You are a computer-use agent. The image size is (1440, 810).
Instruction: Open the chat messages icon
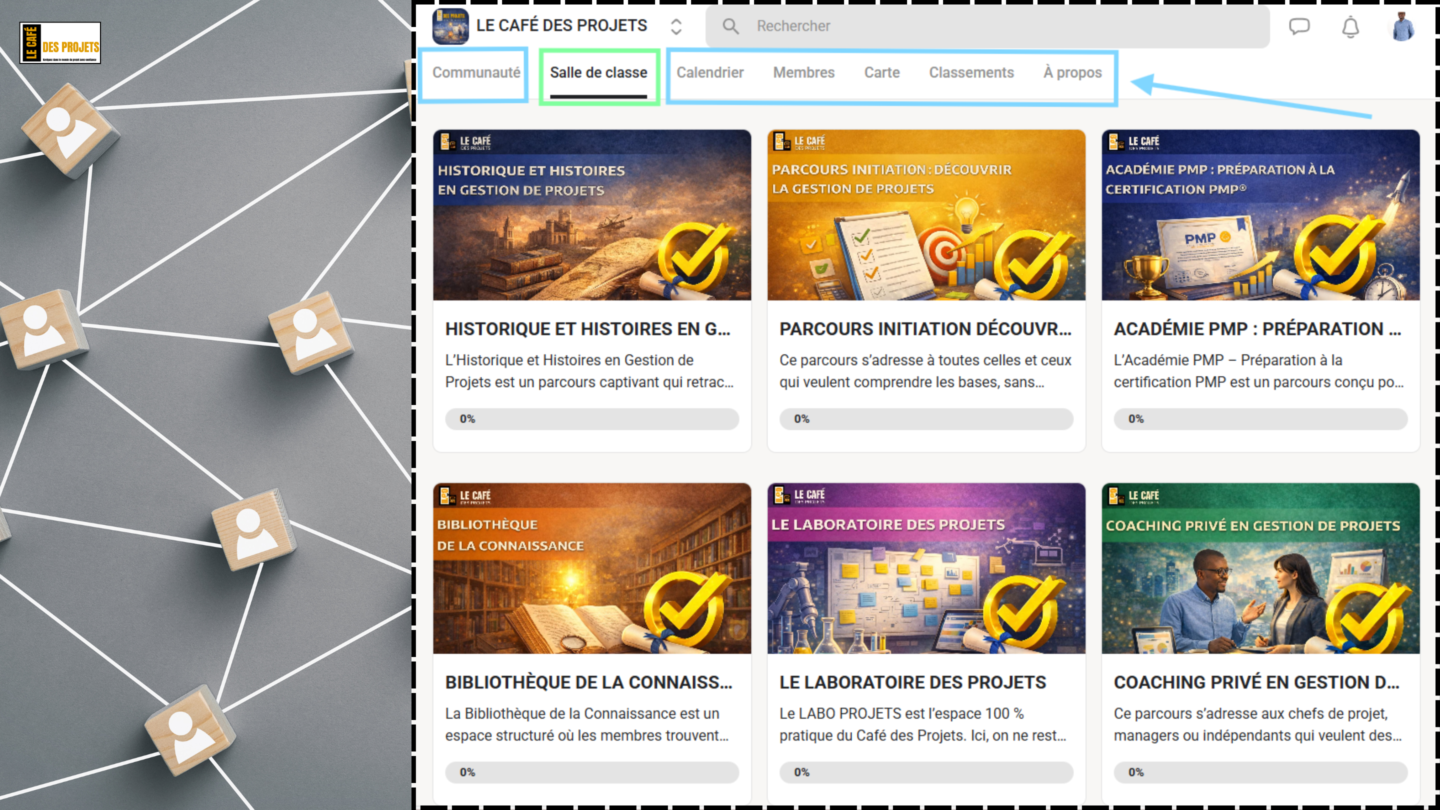point(1299,27)
